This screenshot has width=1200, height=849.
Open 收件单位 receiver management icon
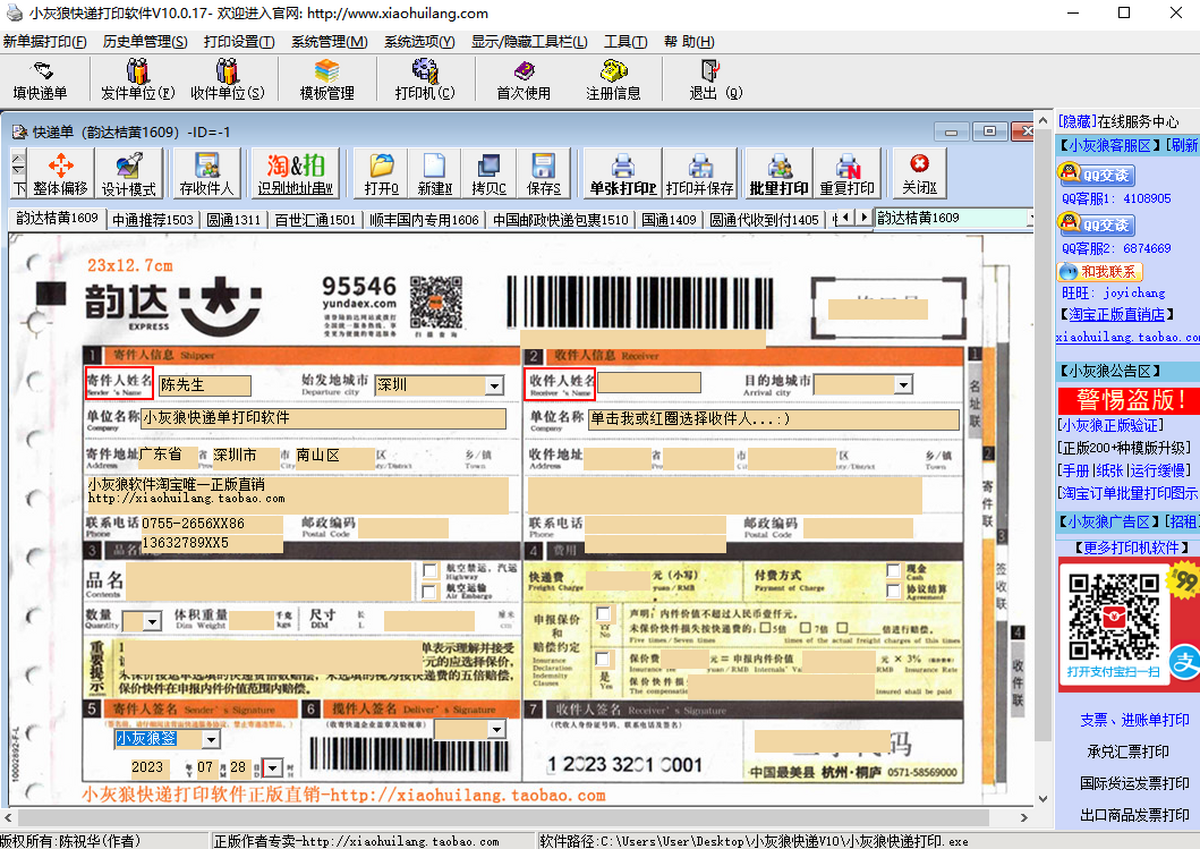tap(227, 80)
